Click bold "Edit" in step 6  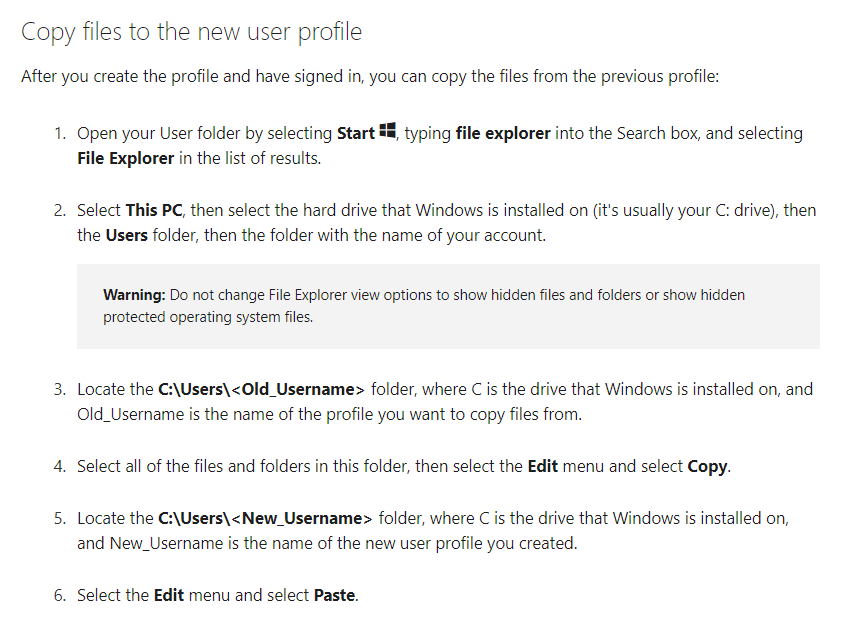pyautogui.click(x=169, y=595)
